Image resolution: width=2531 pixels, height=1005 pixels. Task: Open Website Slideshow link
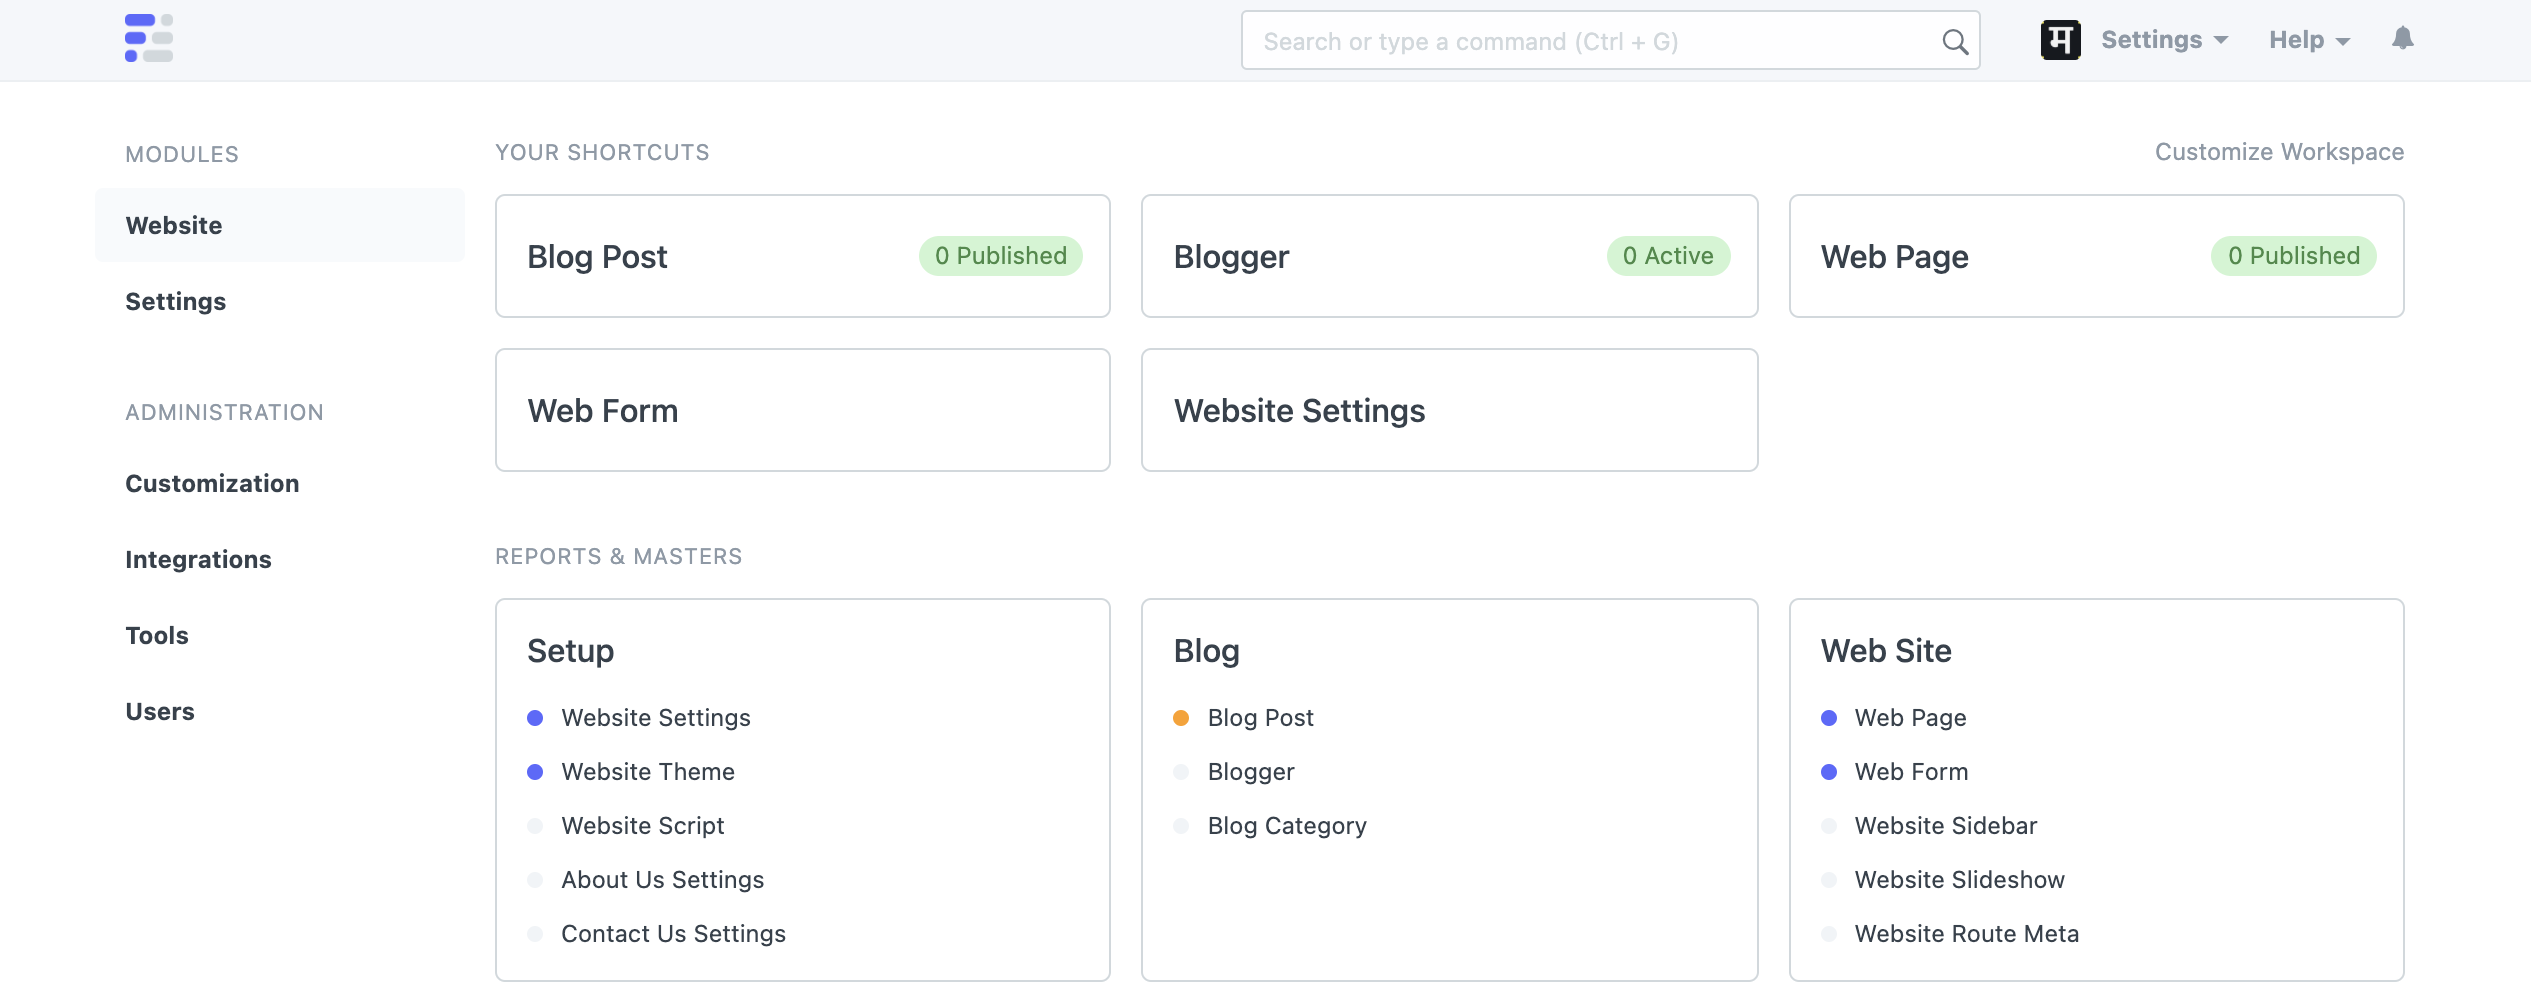(x=1959, y=880)
